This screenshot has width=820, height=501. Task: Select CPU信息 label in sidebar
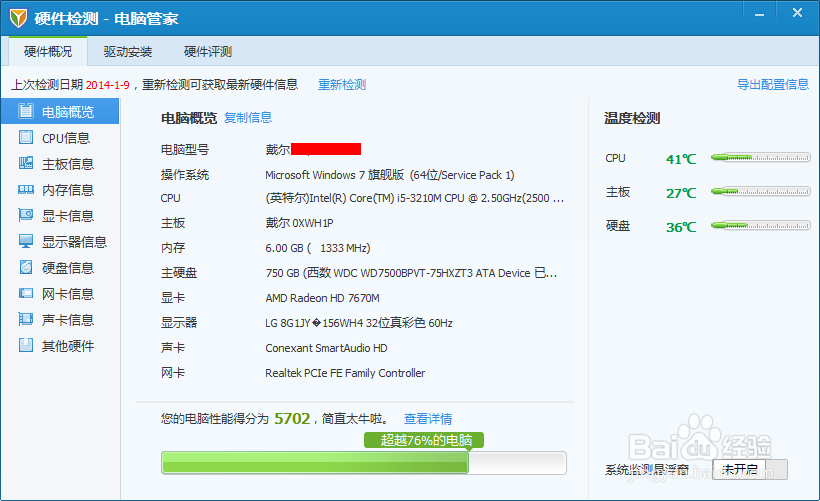pyautogui.click(x=66, y=138)
